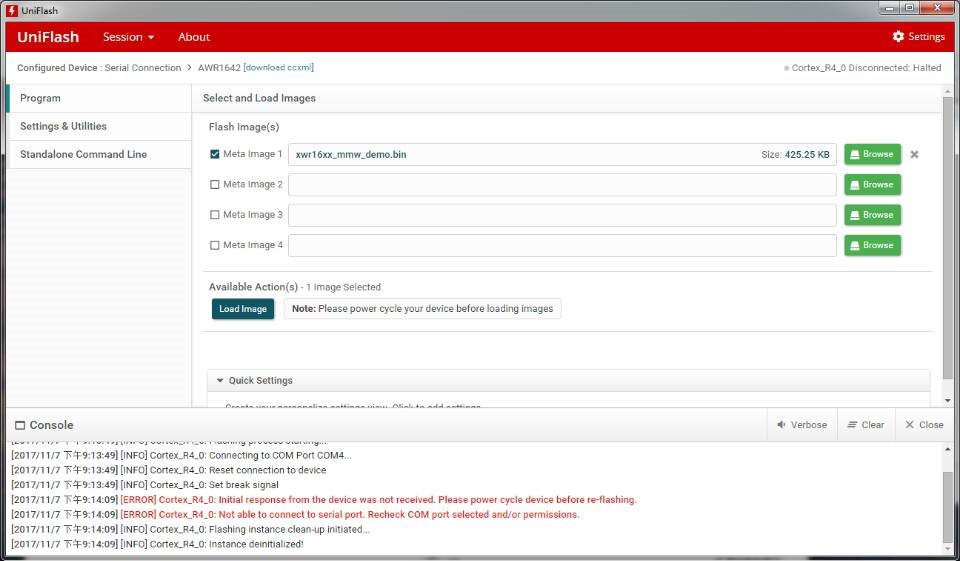This screenshot has height=561, width=960.
Task: Click the Meta Image 4 empty path field
Action: (562, 245)
